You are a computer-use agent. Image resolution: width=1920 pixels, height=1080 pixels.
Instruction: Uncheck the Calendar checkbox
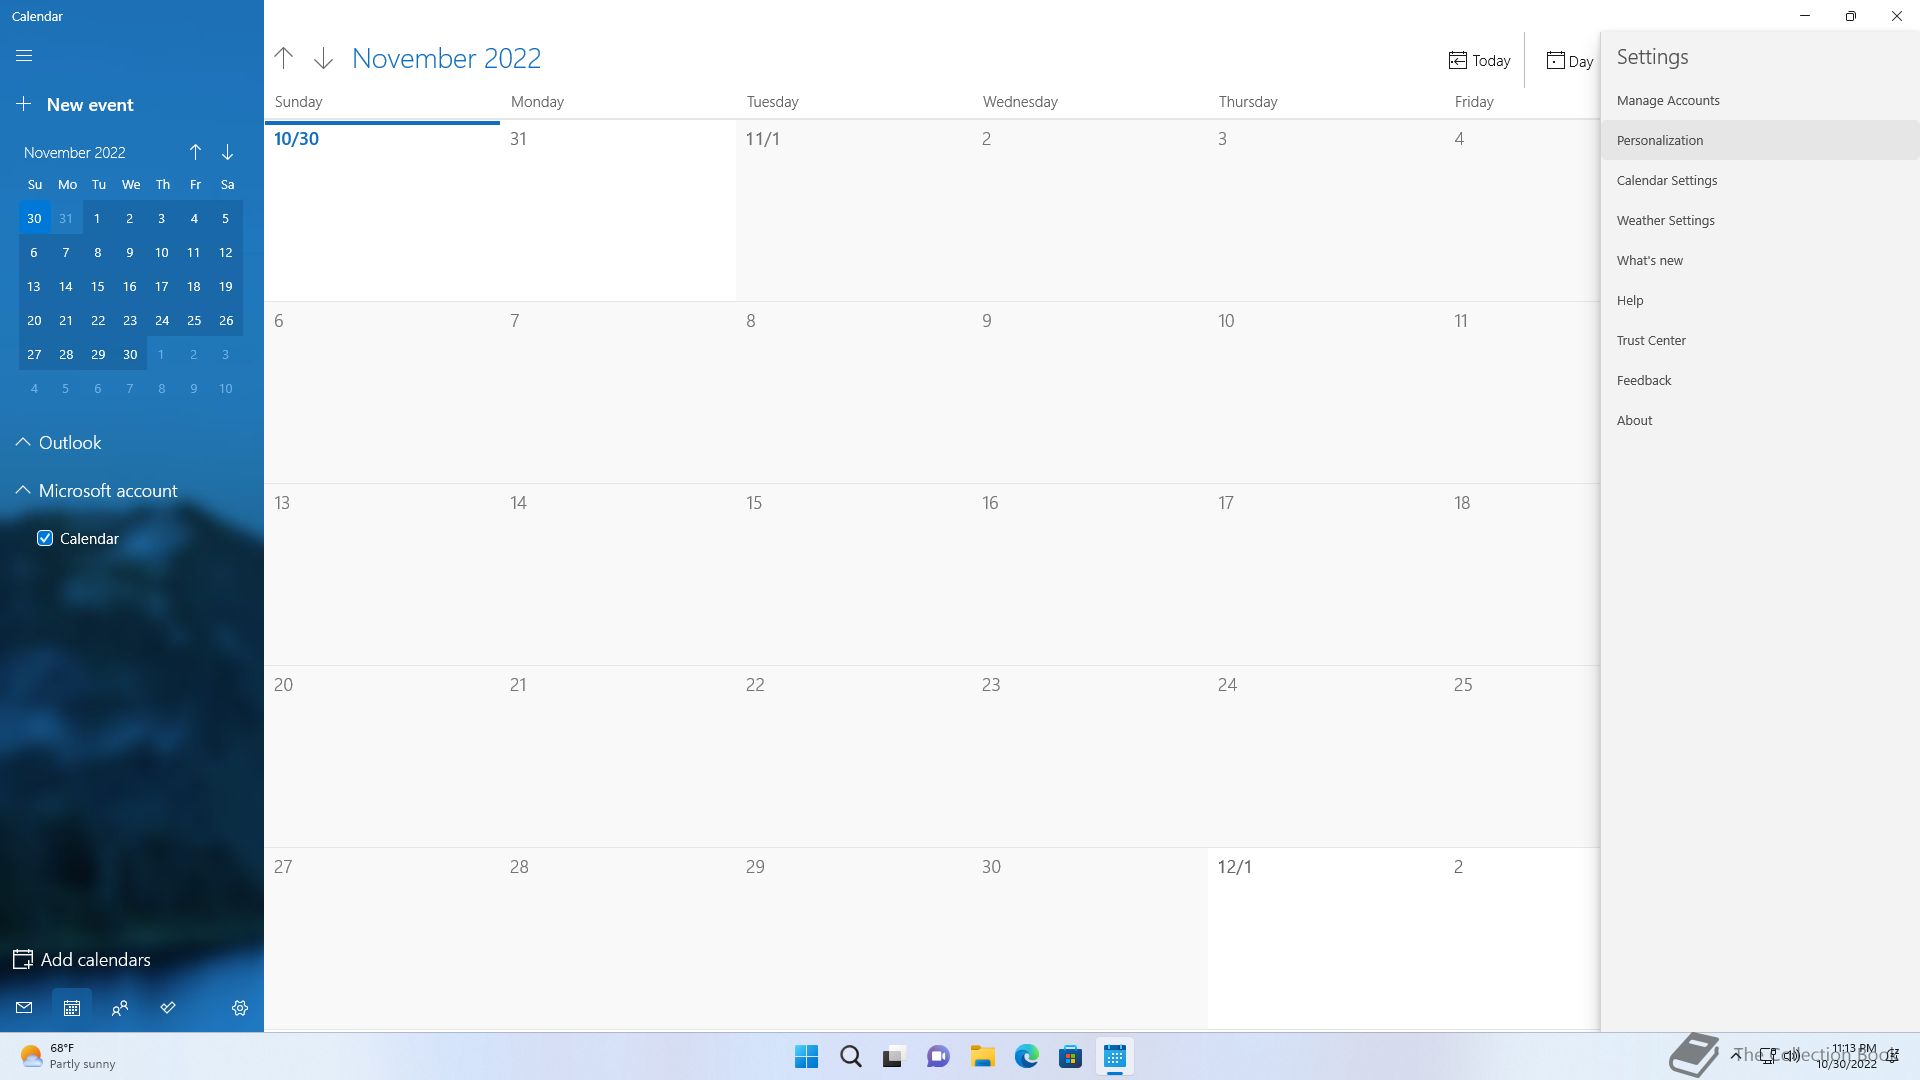point(45,538)
